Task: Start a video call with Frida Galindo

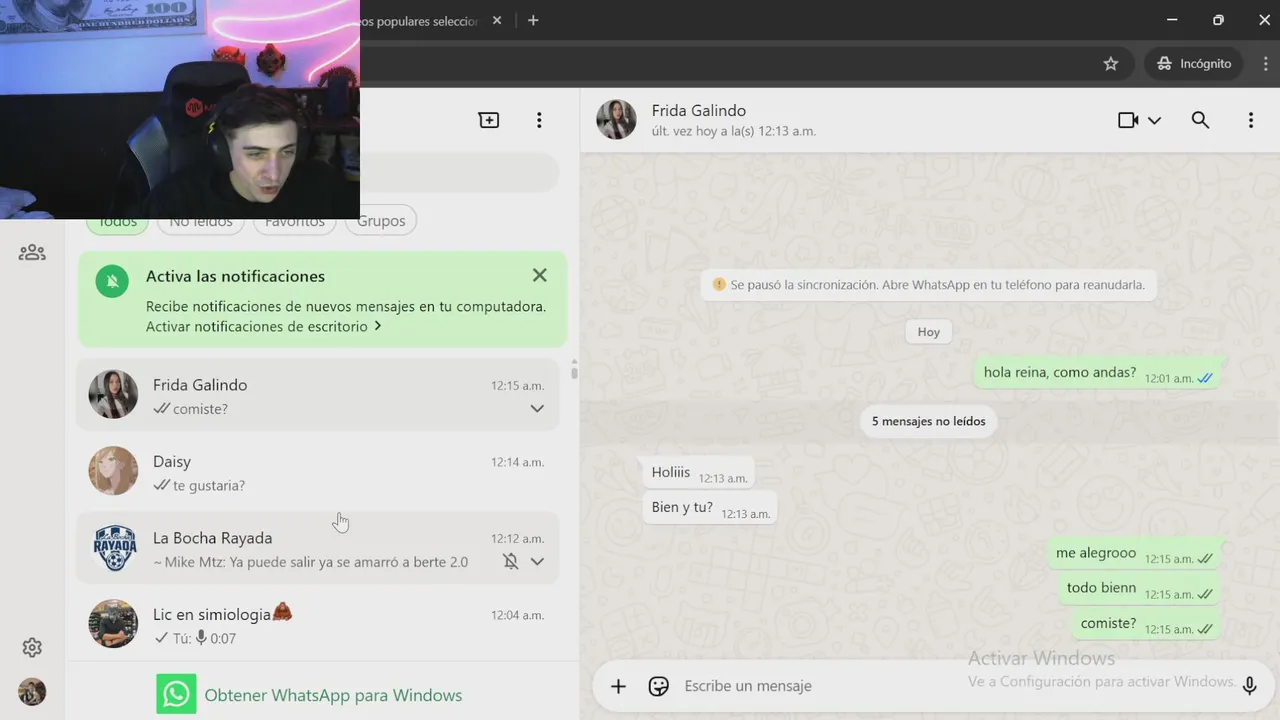Action: (1128, 120)
